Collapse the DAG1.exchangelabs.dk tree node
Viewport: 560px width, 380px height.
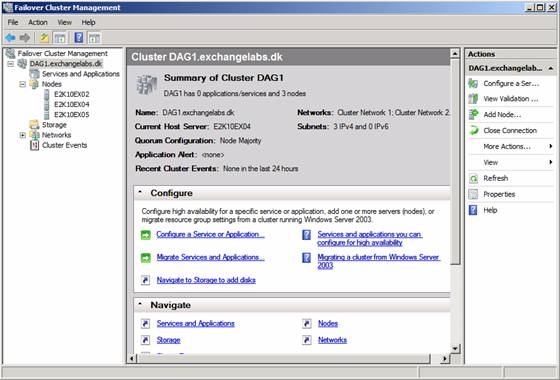pos(11,64)
